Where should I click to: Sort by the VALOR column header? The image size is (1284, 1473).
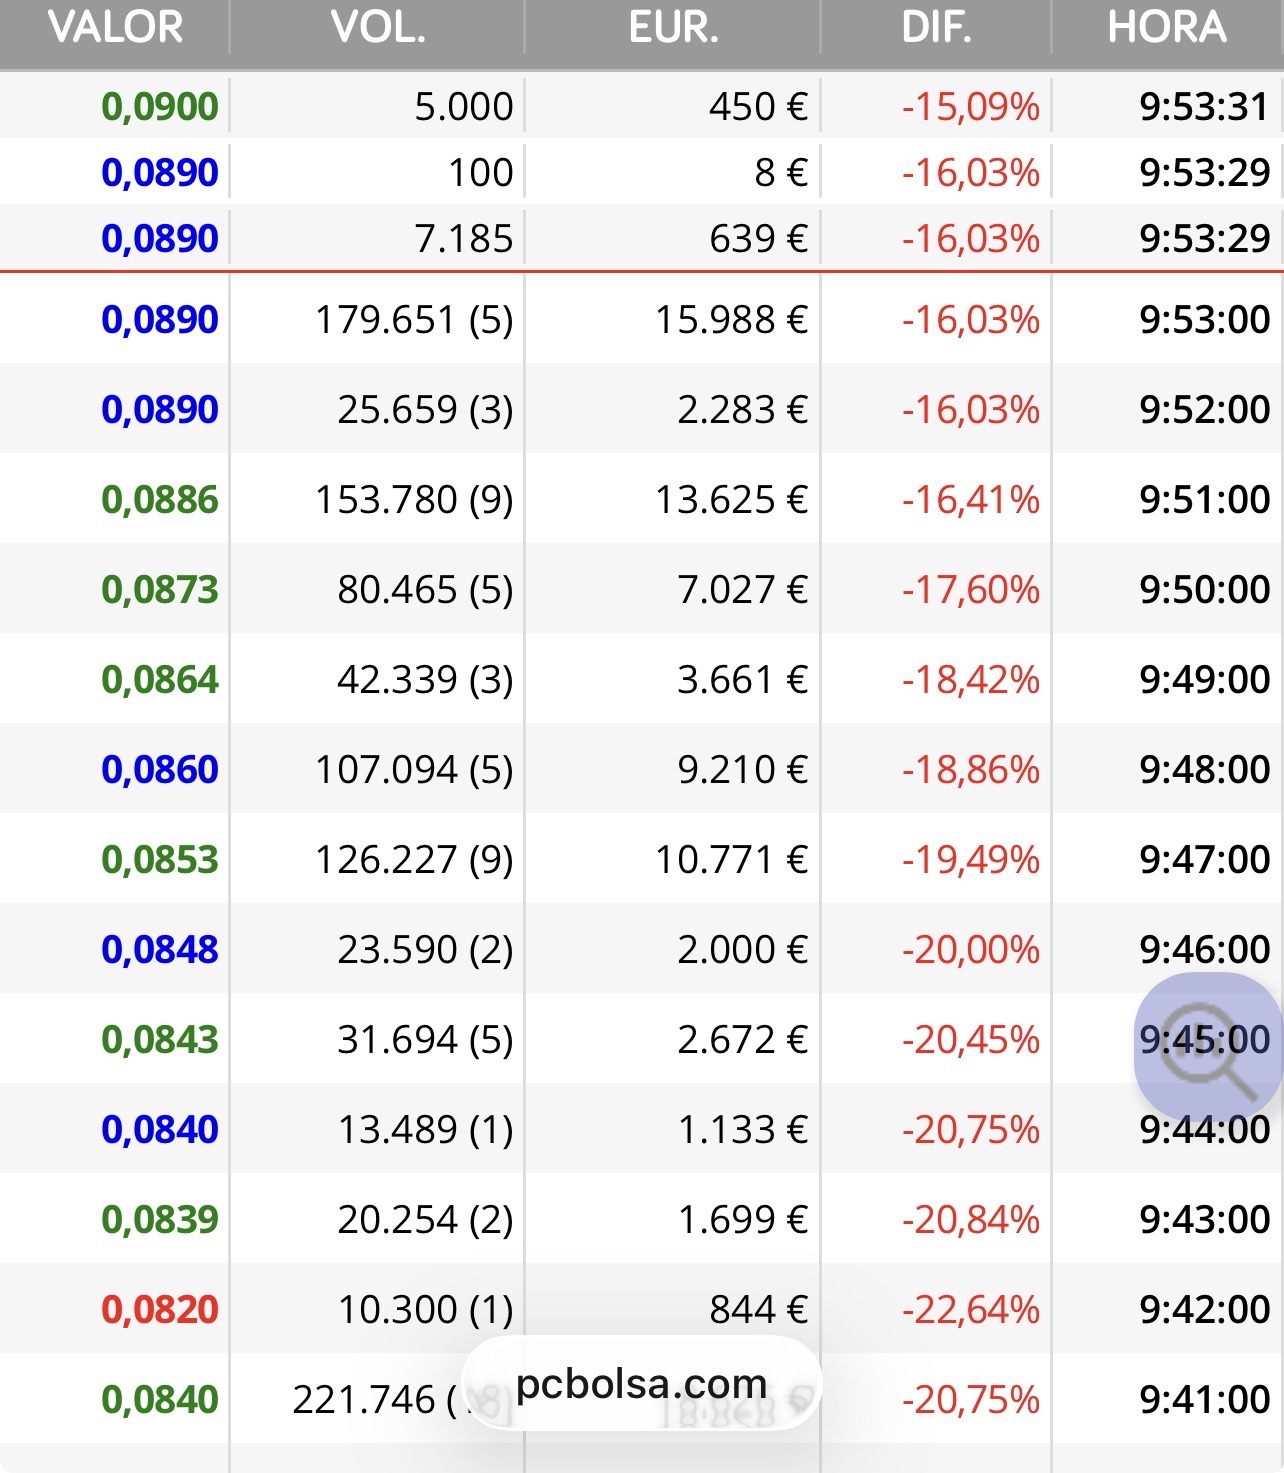(x=115, y=28)
